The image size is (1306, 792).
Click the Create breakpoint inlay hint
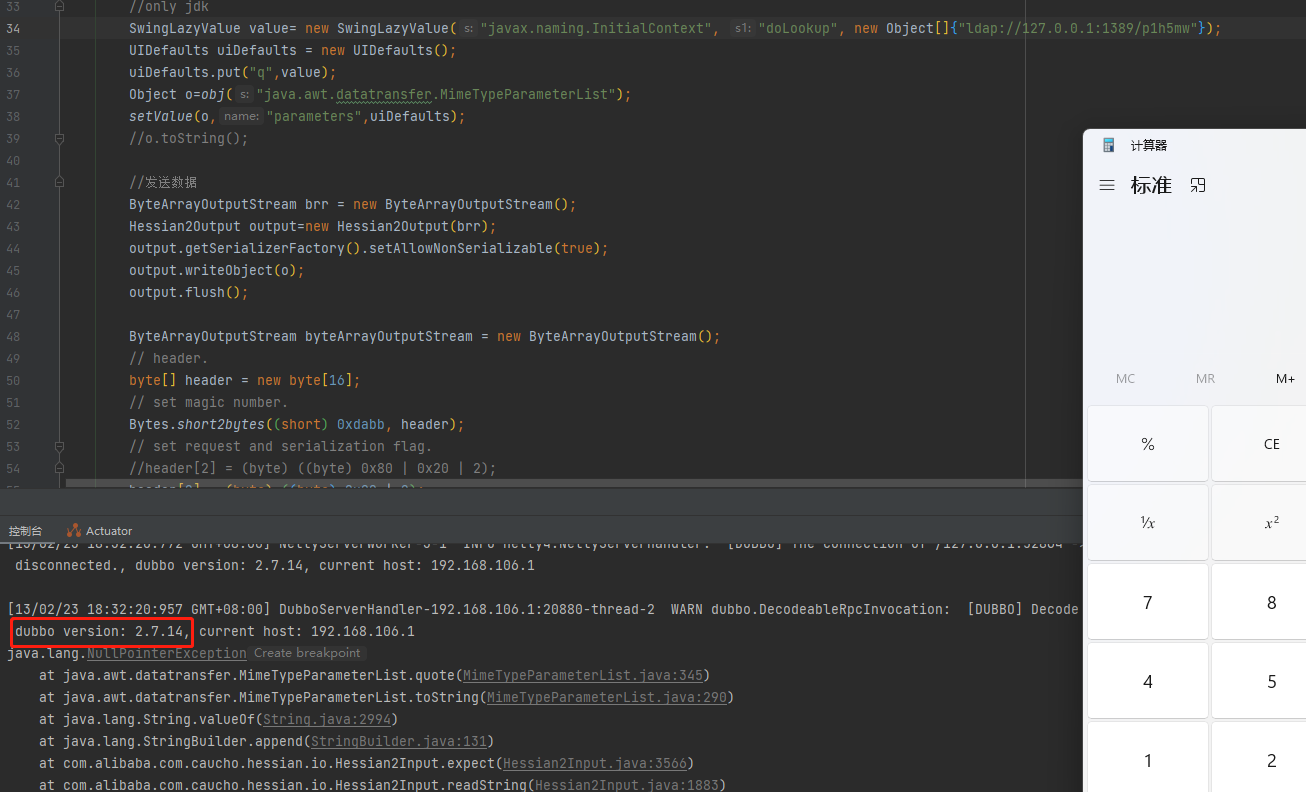(307, 653)
